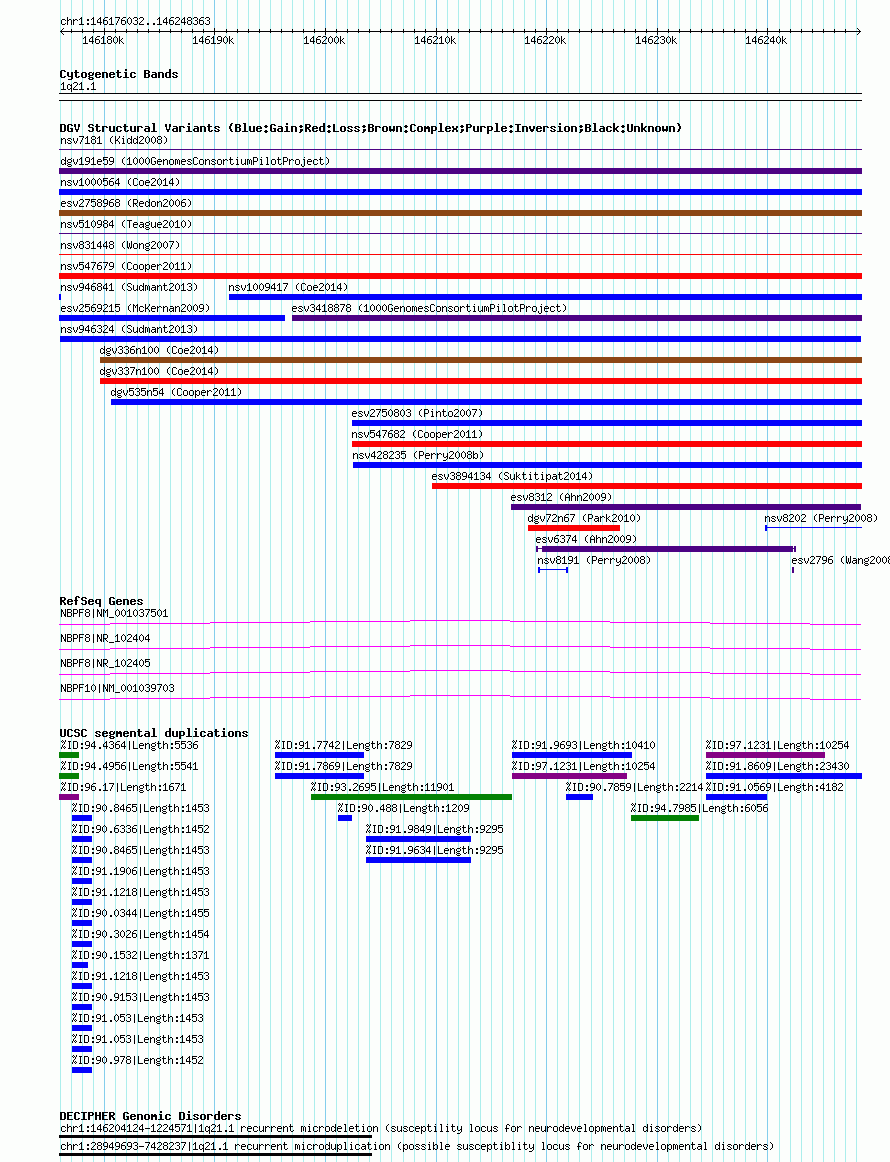Screen dimensions: 890x1162
Task: Select variant nsv428235 (Perry2008b)
Action: pyautogui.click(x=418, y=455)
